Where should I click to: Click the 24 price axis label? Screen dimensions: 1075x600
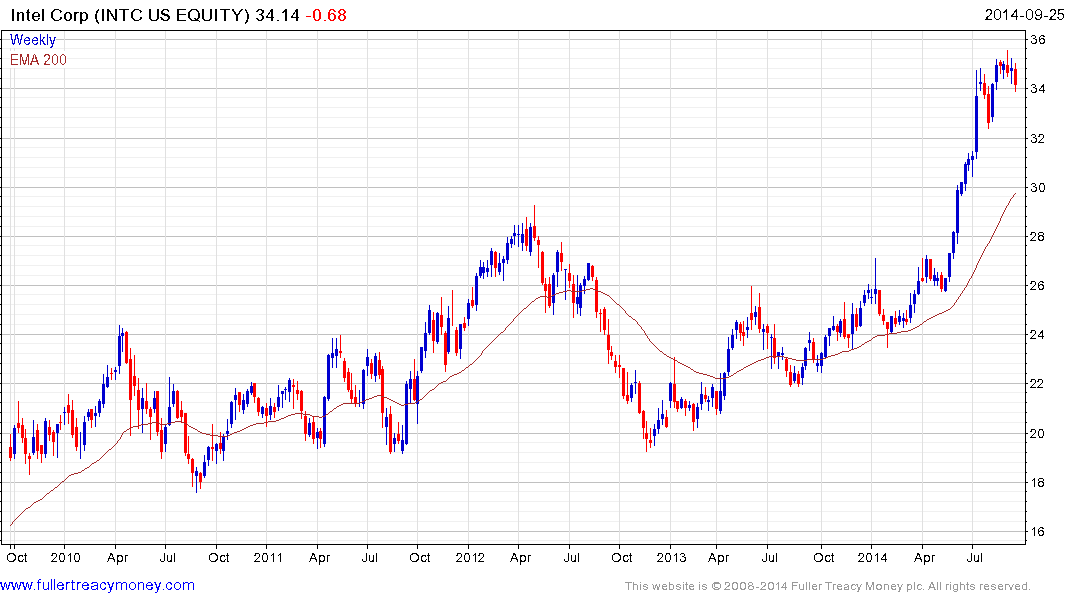[x=1038, y=335]
